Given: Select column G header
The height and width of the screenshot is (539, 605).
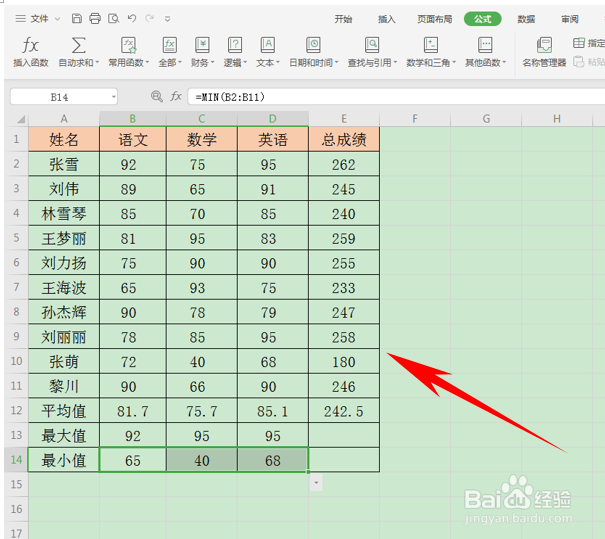Looking at the screenshot, I should click(486, 119).
